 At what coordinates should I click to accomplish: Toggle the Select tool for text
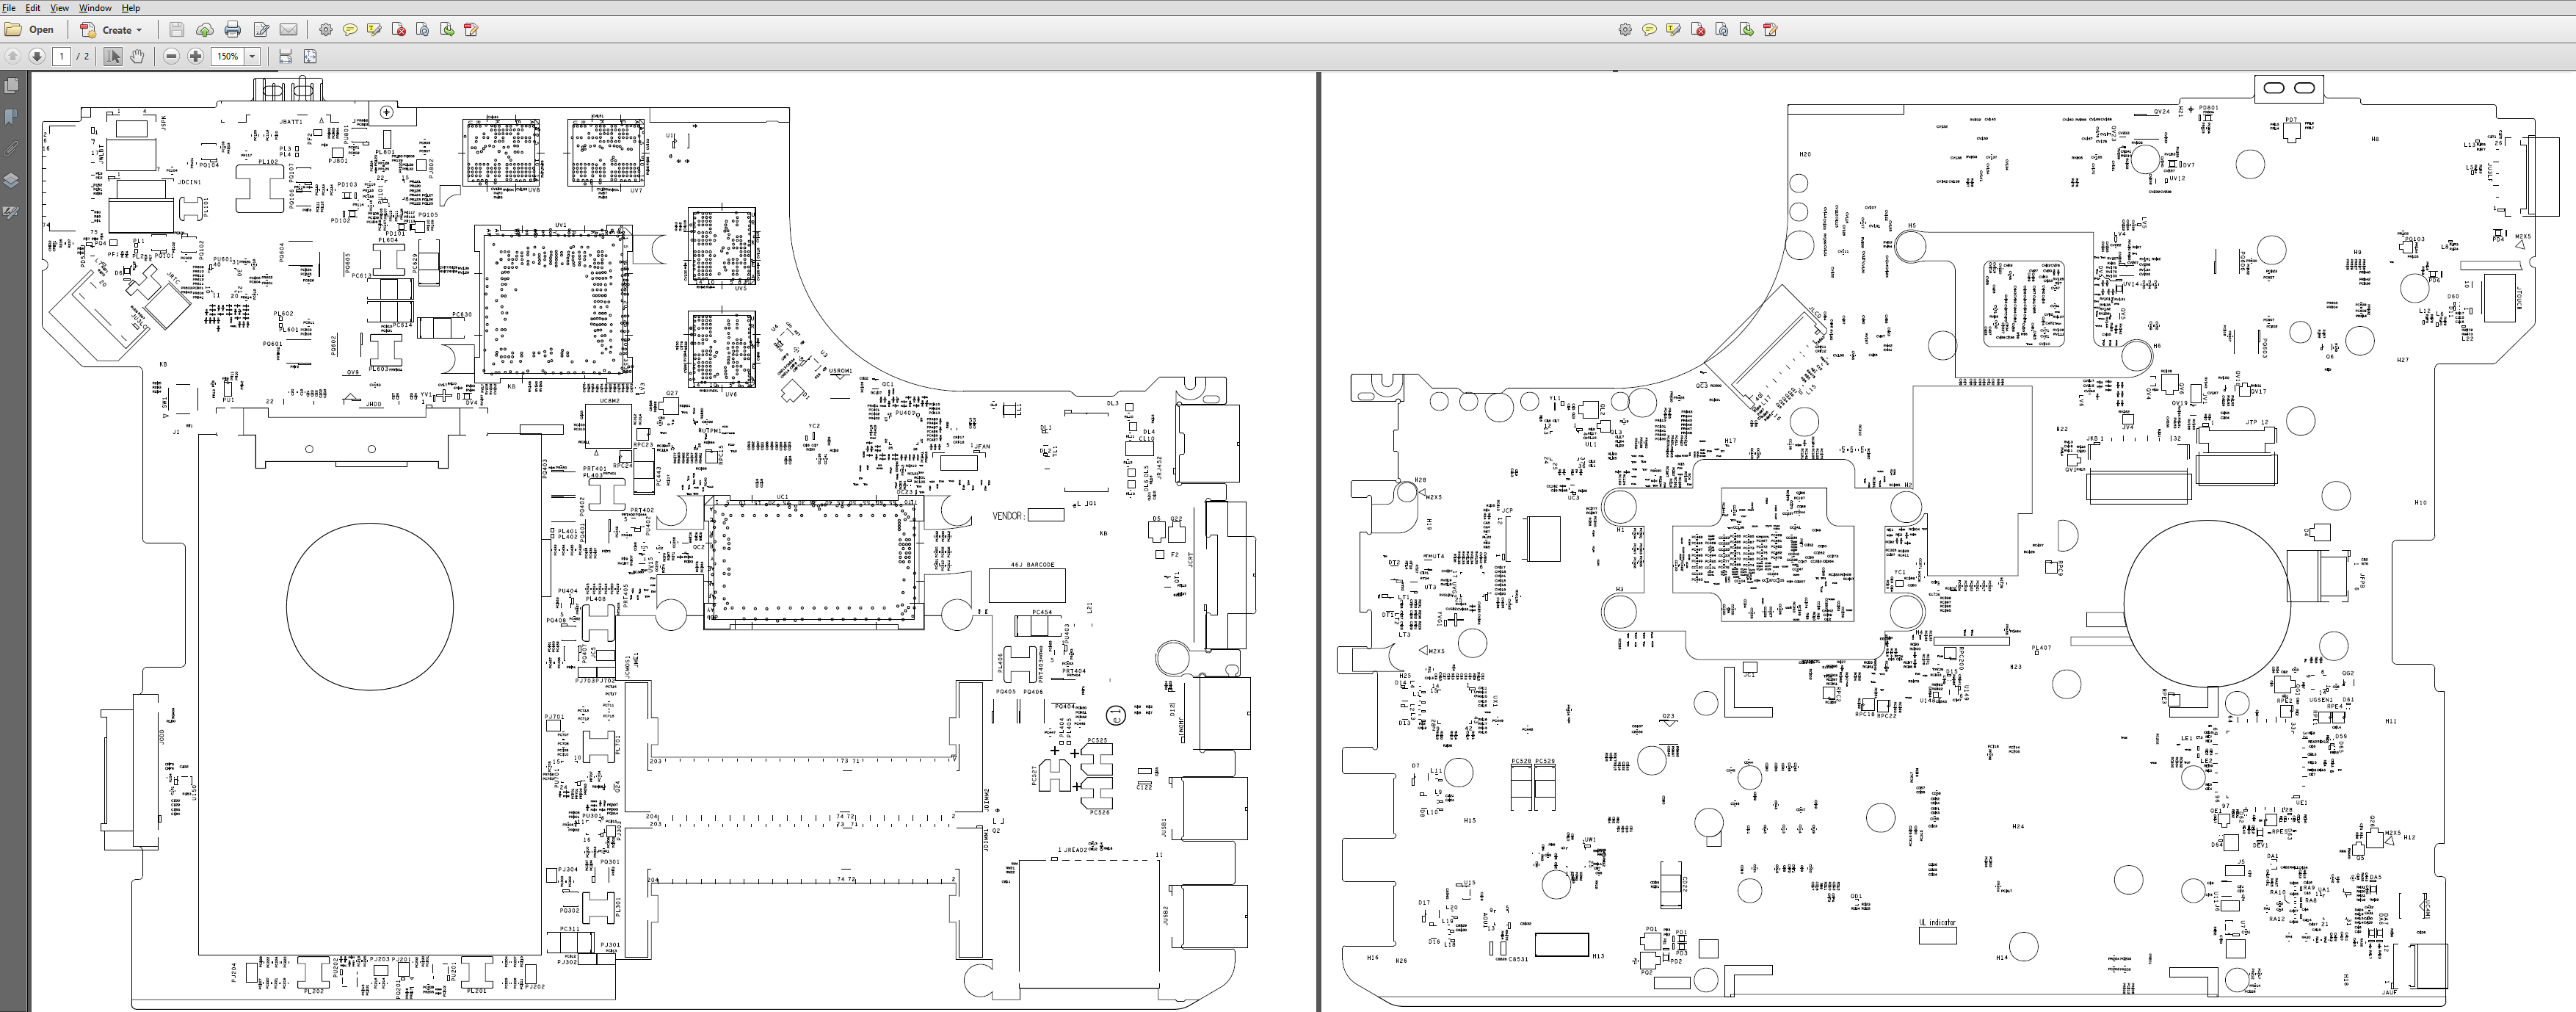(x=113, y=57)
